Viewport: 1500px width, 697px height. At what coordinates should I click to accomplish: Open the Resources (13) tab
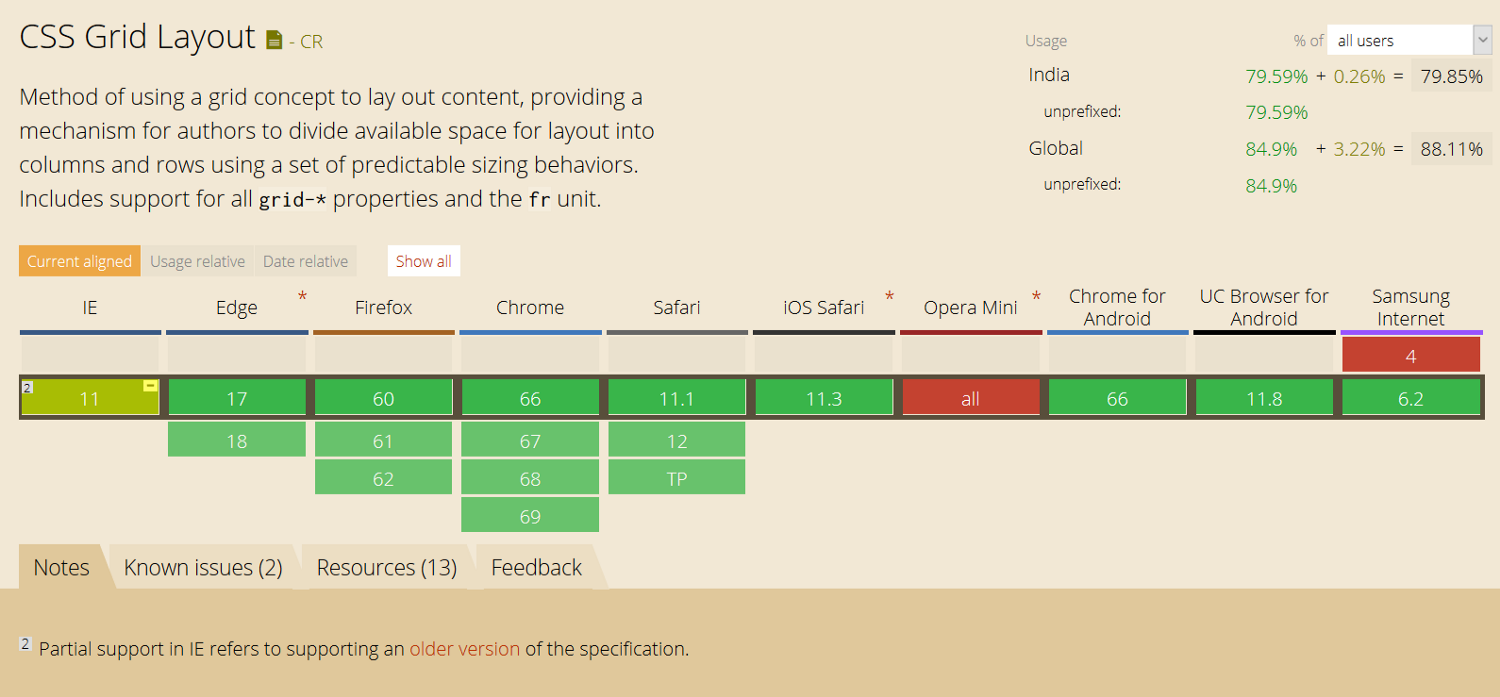tap(387, 567)
